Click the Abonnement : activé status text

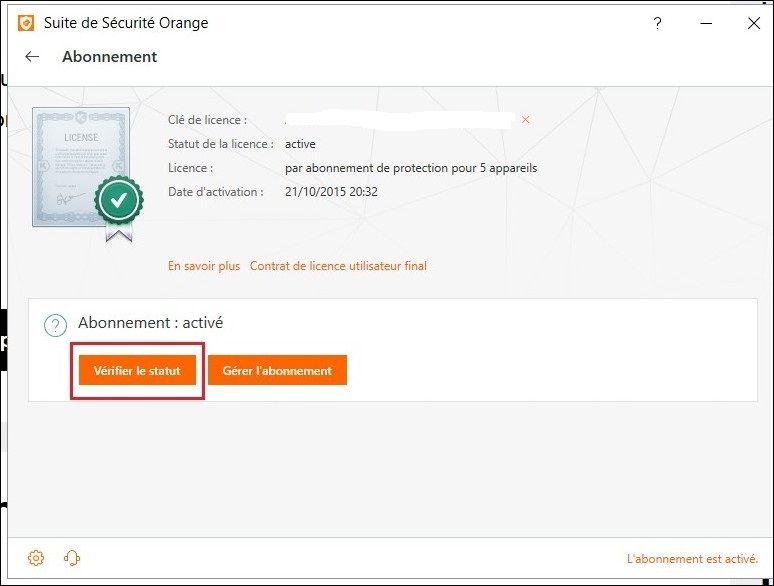click(x=151, y=323)
